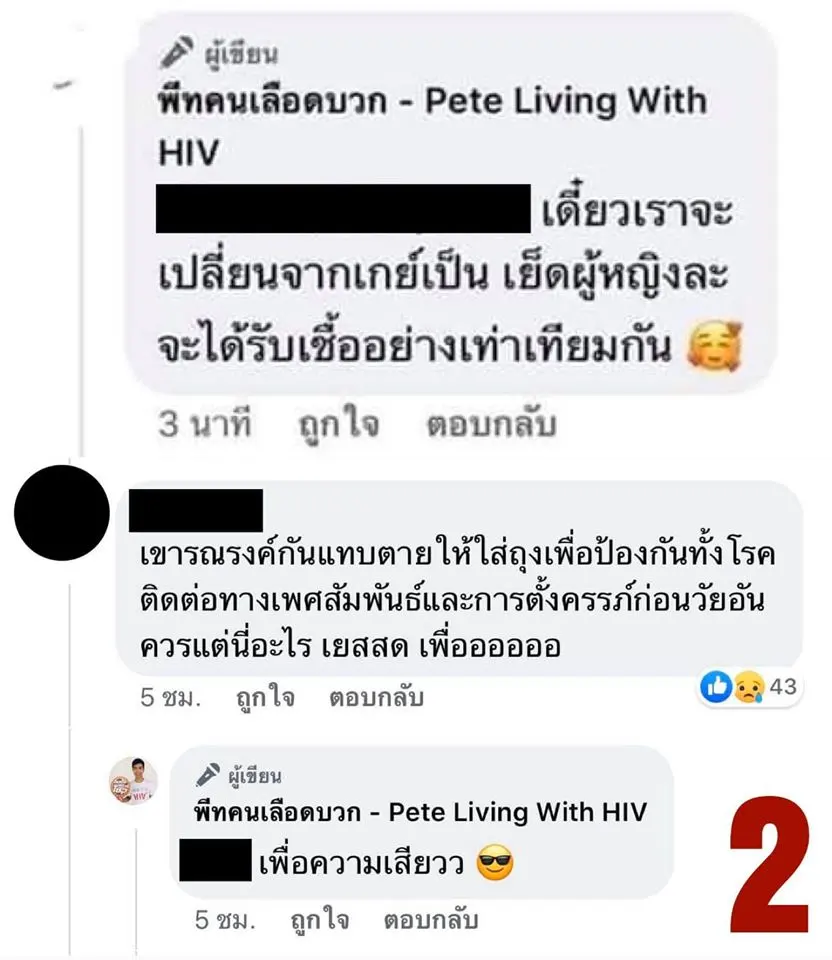
Task: Open the page name link in the top comment
Action: point(433,126)
